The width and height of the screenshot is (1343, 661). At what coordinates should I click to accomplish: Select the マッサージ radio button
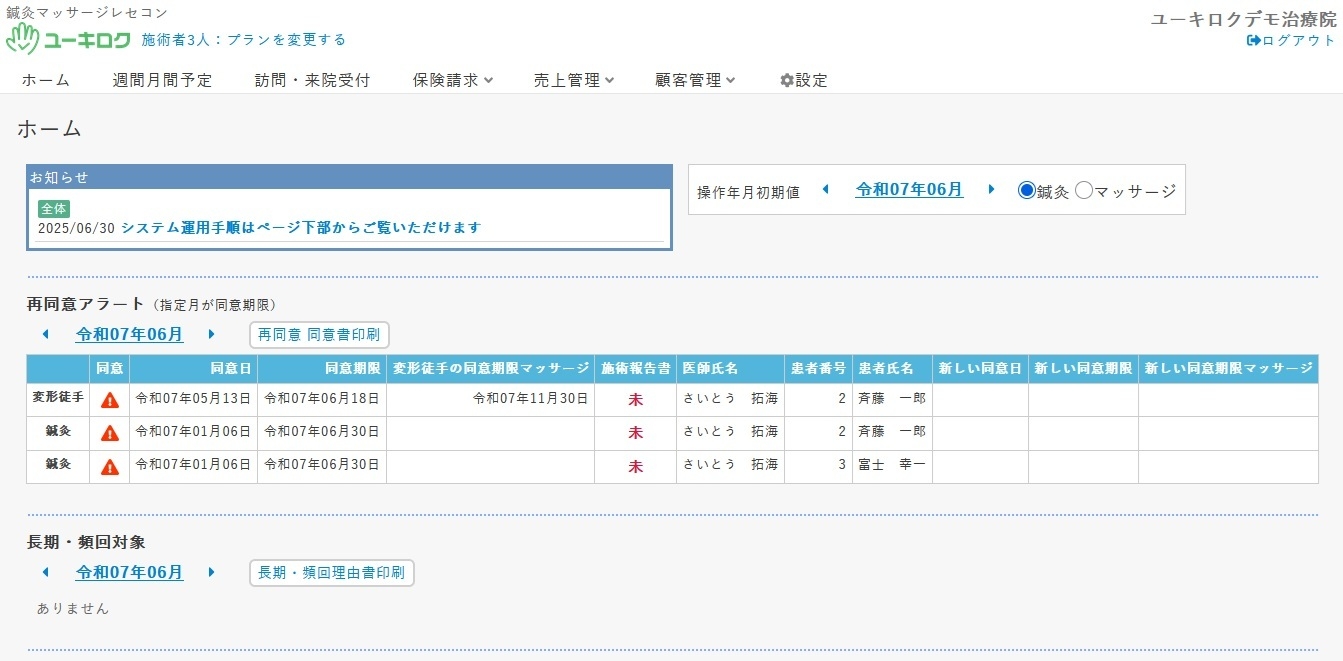(x=1084, y=191)
